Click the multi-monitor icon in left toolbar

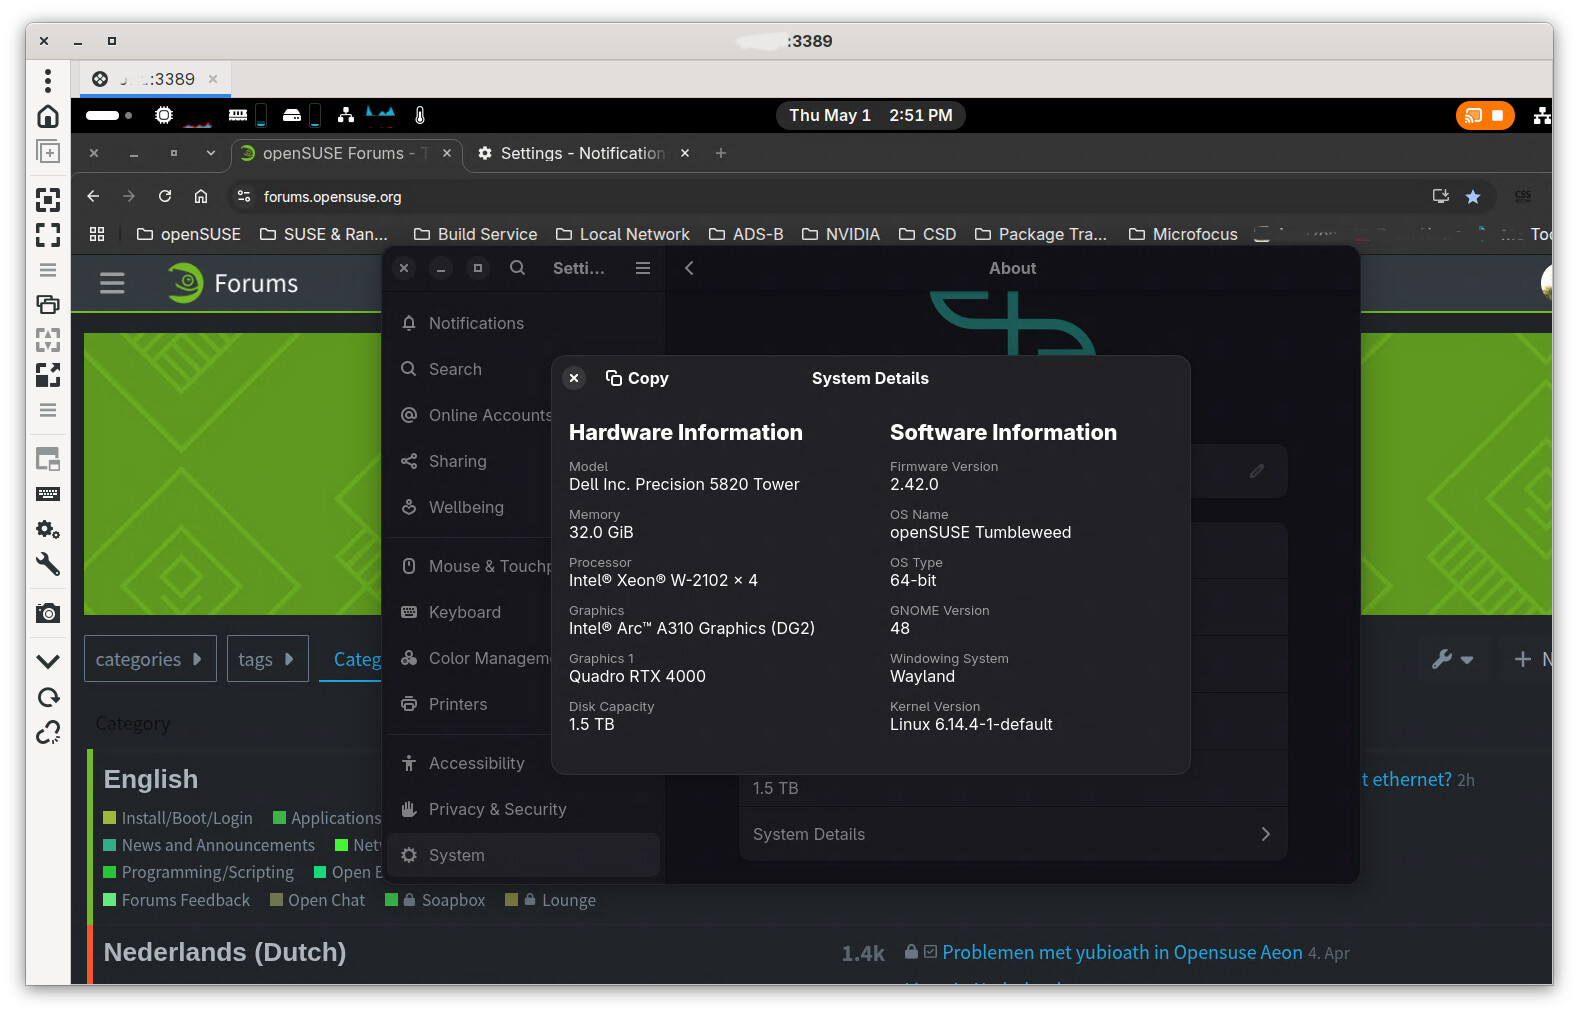[47, 304]
